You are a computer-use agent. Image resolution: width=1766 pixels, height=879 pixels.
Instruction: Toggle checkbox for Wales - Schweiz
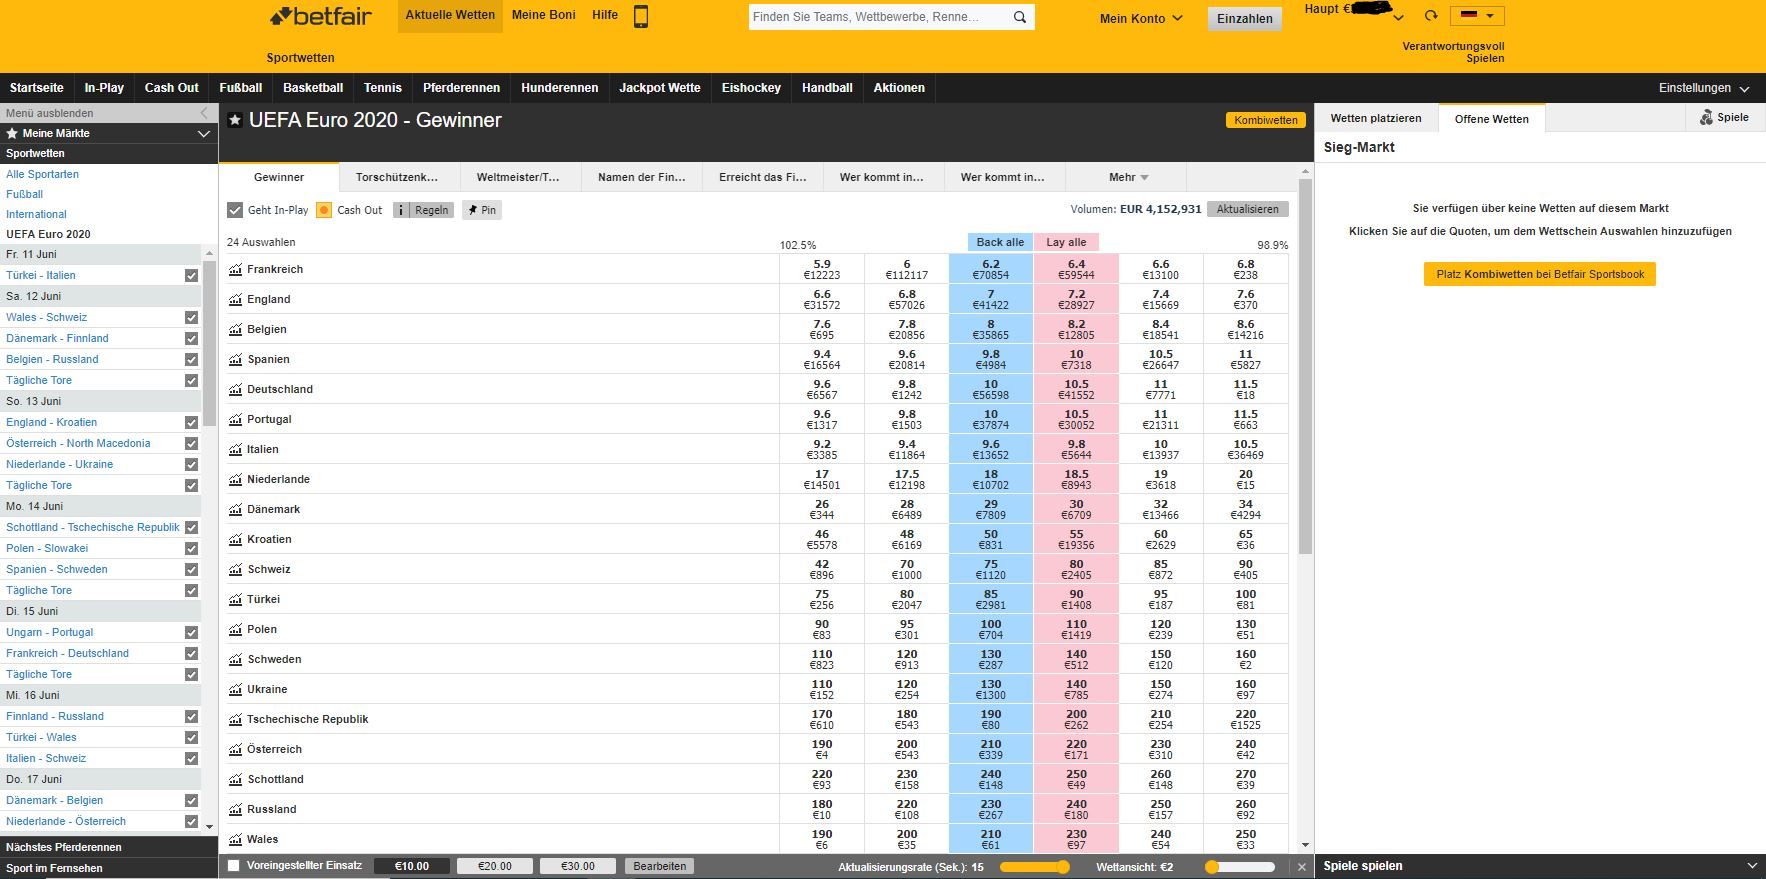click(191, 317)
